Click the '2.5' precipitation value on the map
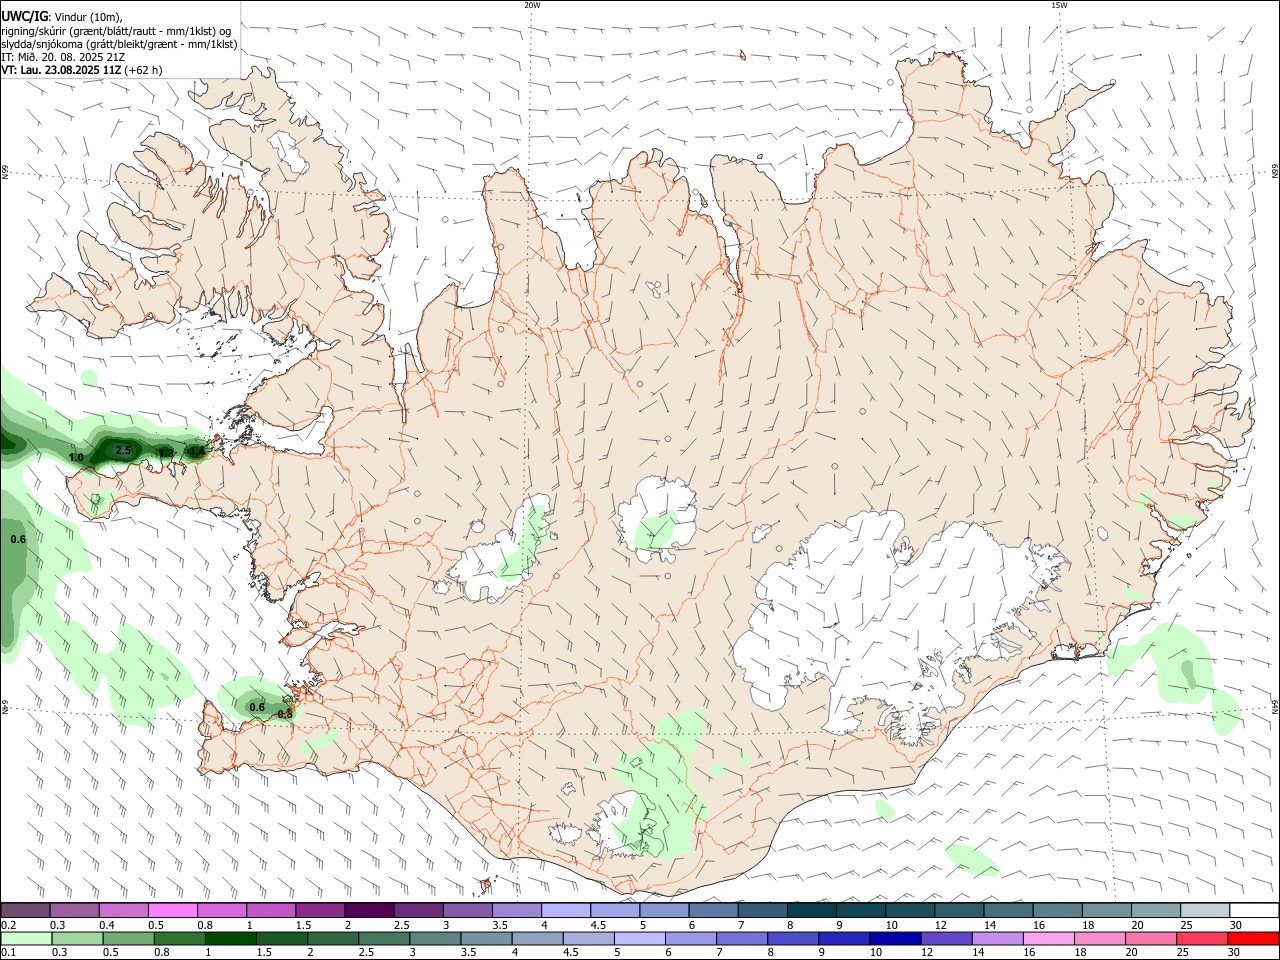1280x960 pixels. 123,451
